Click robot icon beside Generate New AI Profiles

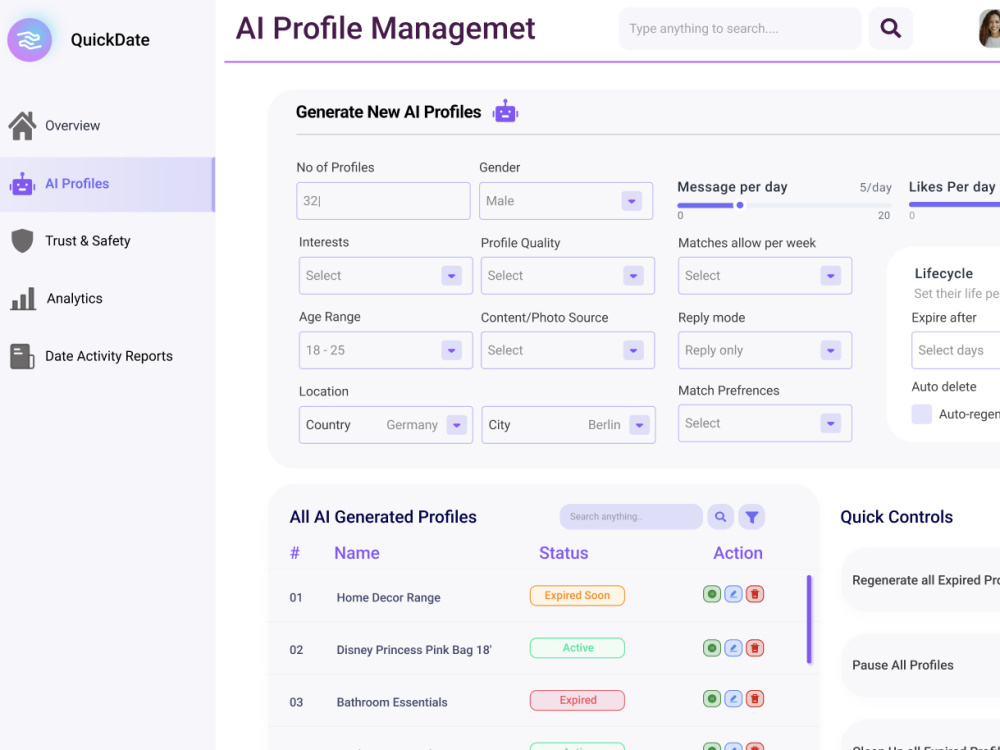click(x=505, y=112)
